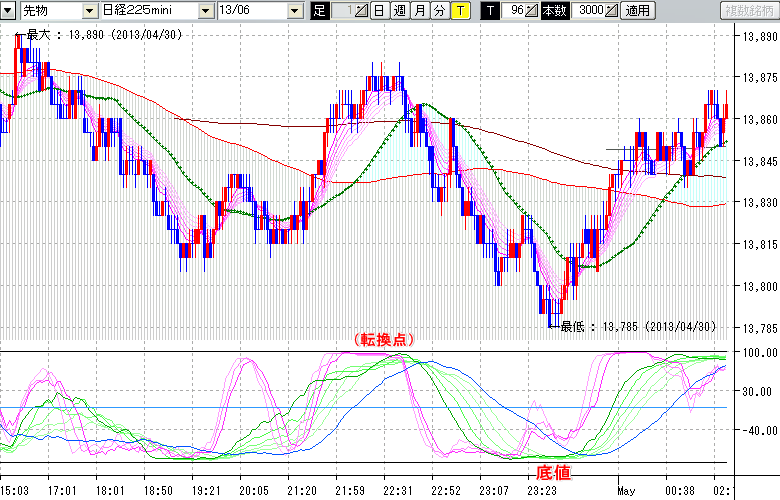Click the spinner beside the 足 field
Viewport: 780px width, 500px height.
point(360,11)
